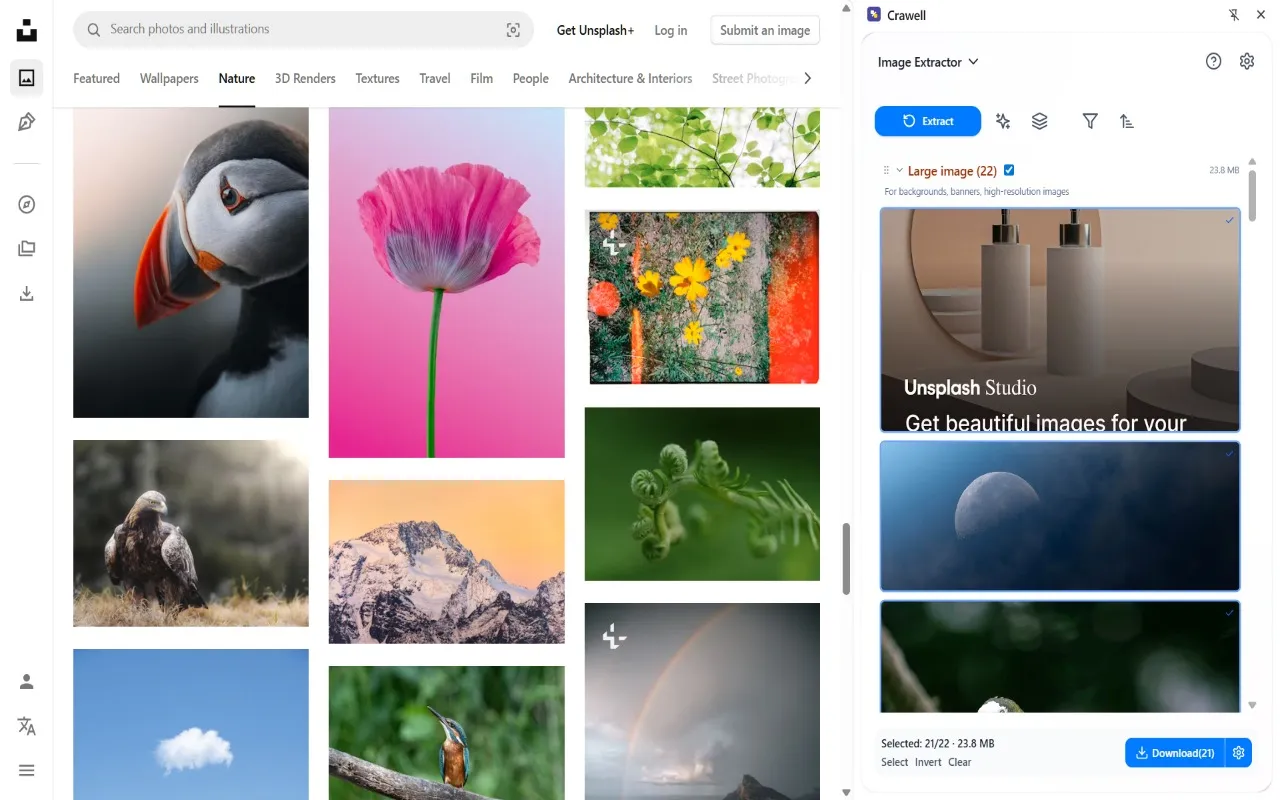Open the AI sparkle enhance tool
Screen dimensions: 1280x800
click(x=1003, y=121)
